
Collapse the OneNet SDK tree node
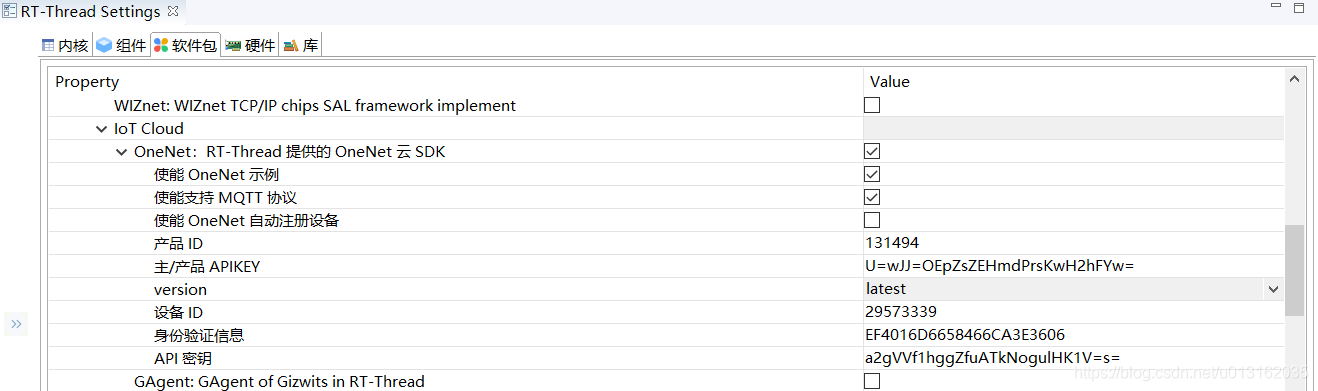tap(122, 152)
